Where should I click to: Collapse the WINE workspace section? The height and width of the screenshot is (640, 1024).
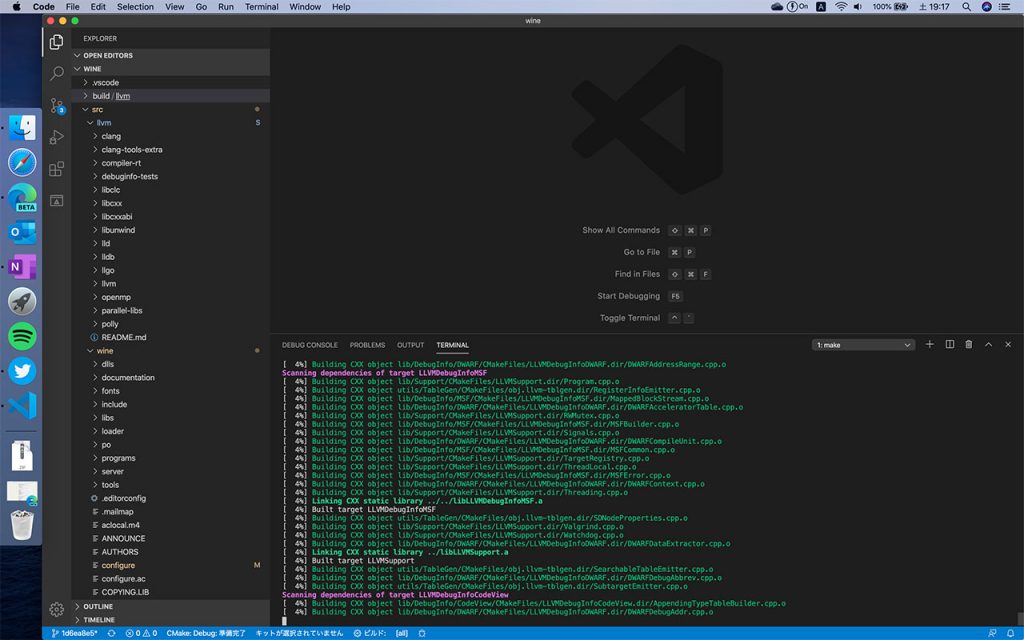pos(170,69)
